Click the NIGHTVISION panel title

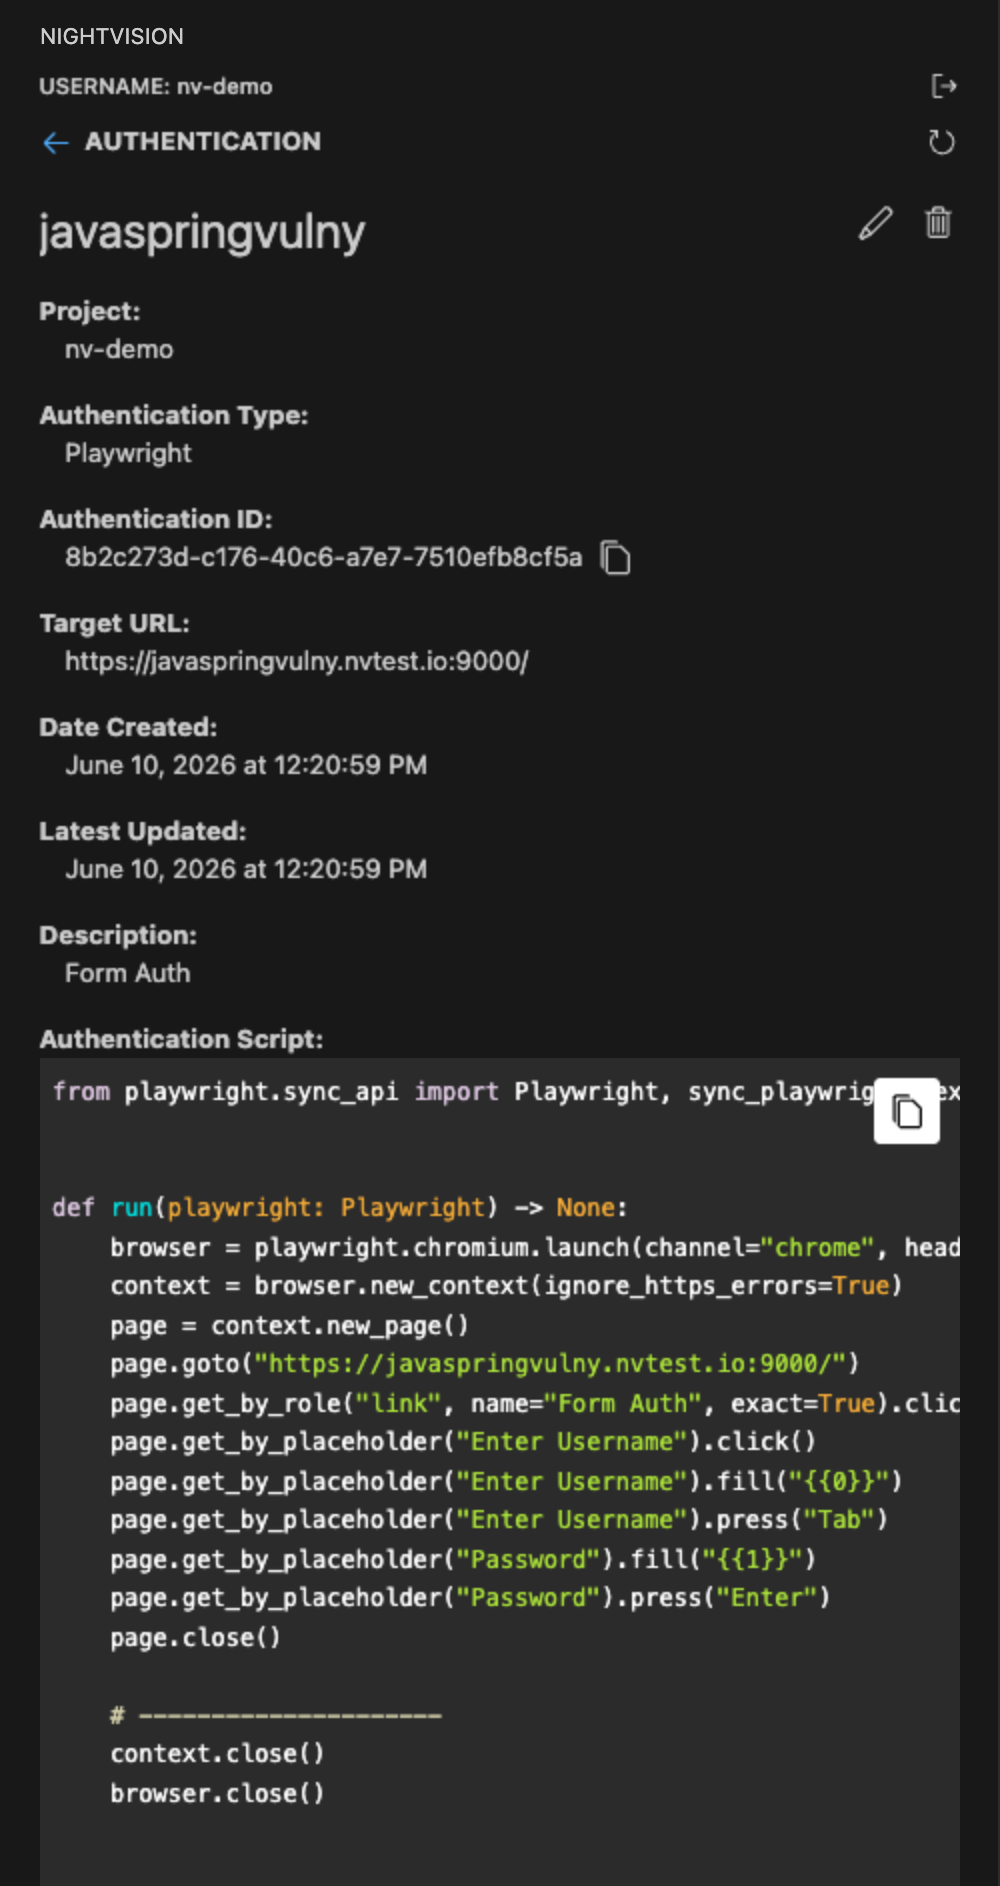coord(112,37)
